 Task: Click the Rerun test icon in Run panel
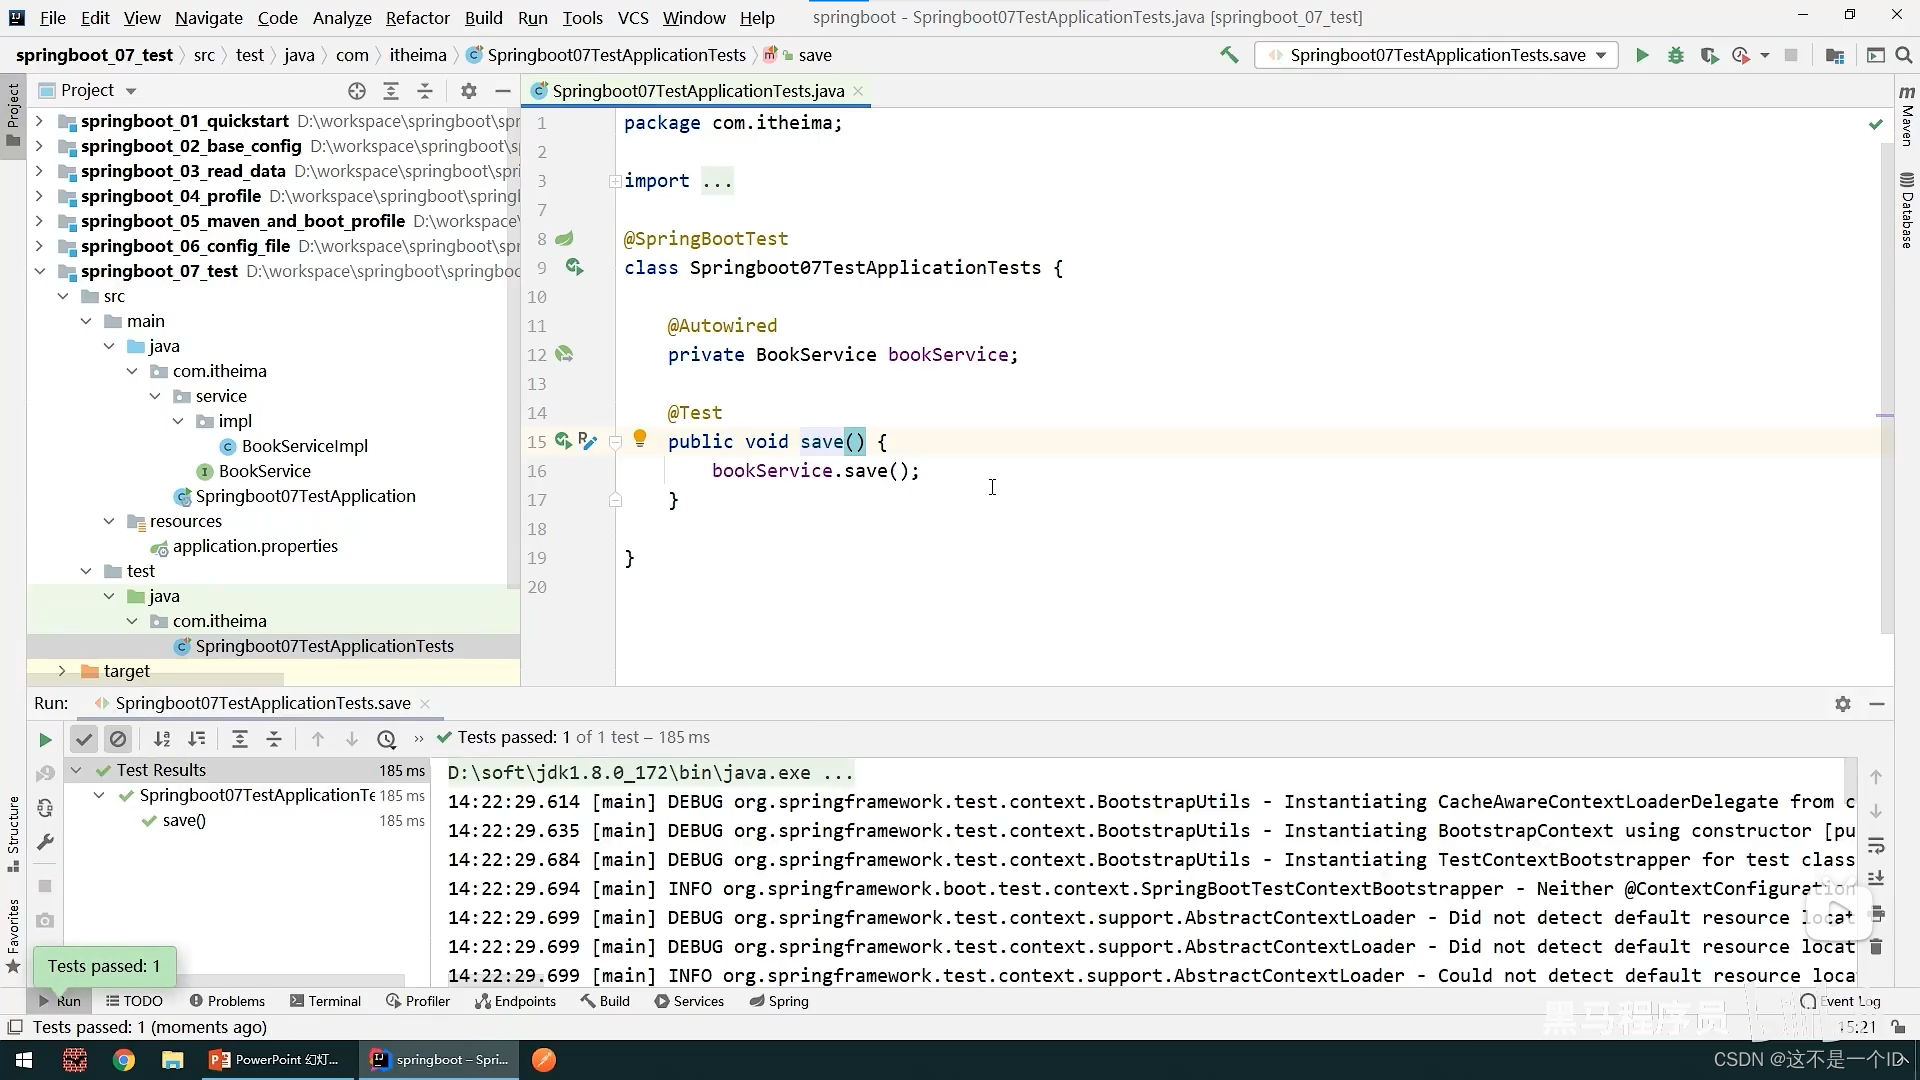(45, 740)
